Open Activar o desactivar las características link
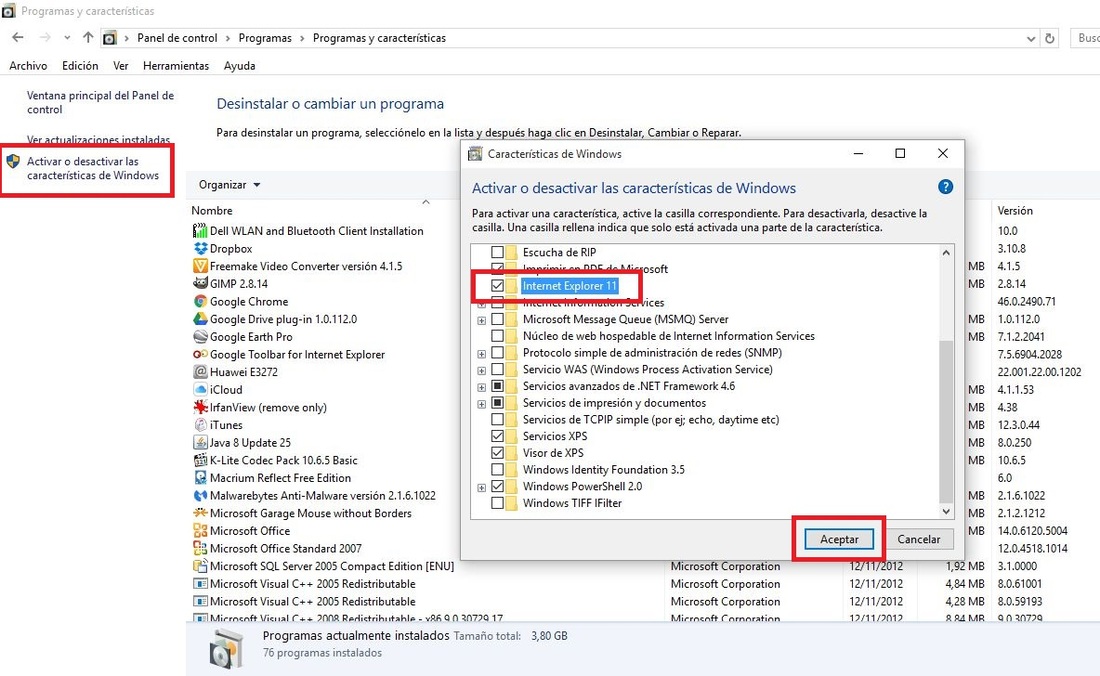 coord(93,168)
